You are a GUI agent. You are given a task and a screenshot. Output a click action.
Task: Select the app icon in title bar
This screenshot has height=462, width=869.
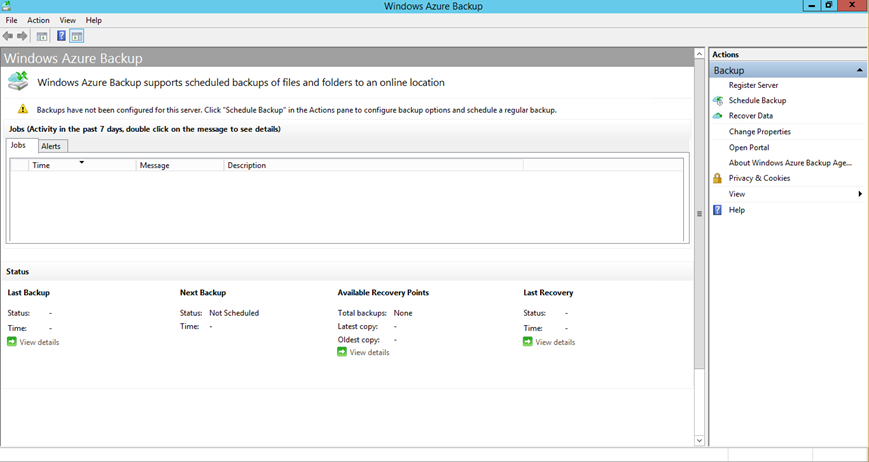tap(7, 6)
